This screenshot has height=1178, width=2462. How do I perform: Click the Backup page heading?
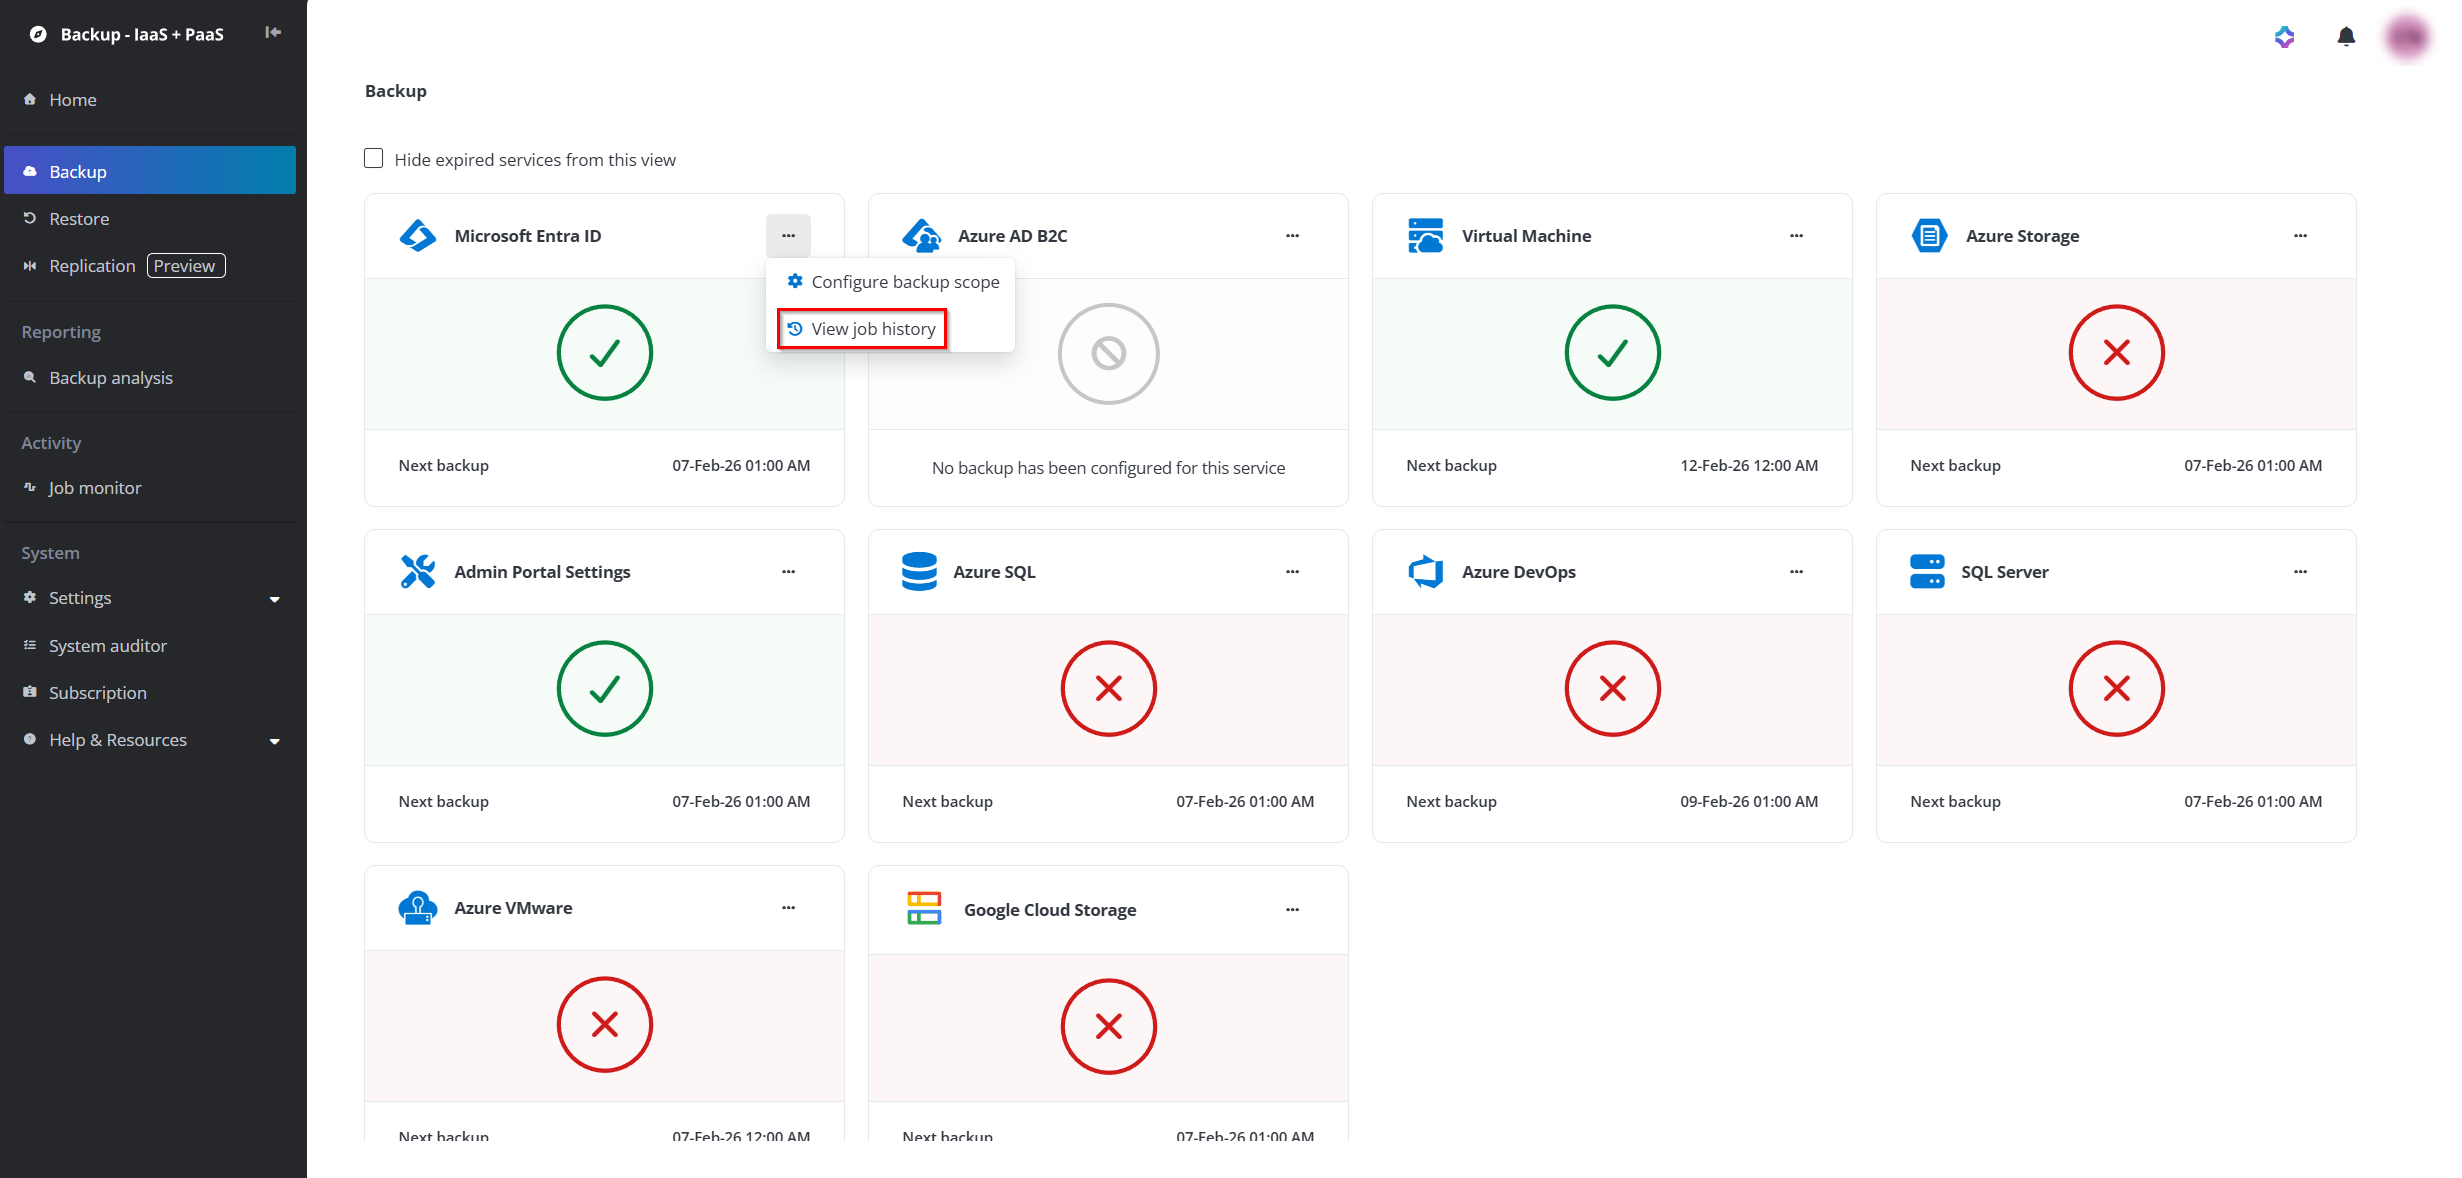tap(396, 91)
